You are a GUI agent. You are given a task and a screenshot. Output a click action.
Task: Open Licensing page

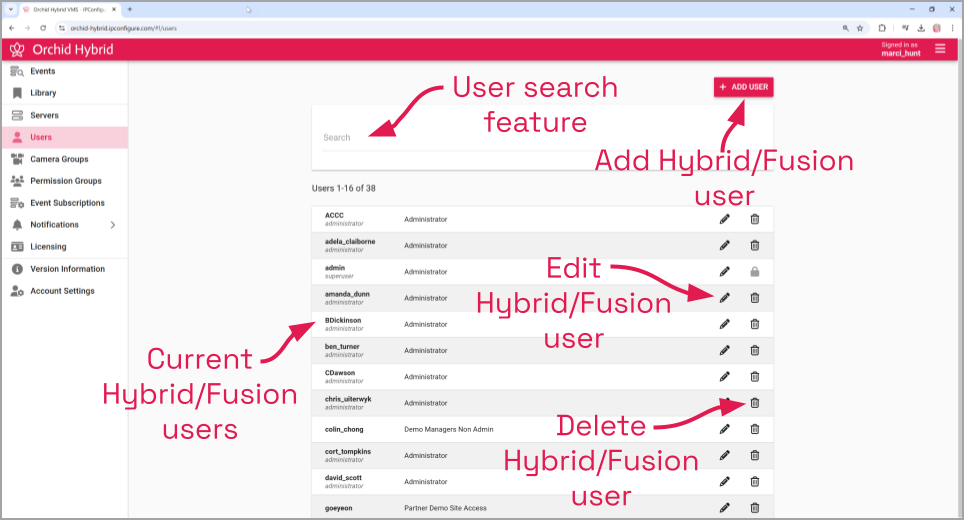click(65, 246)
